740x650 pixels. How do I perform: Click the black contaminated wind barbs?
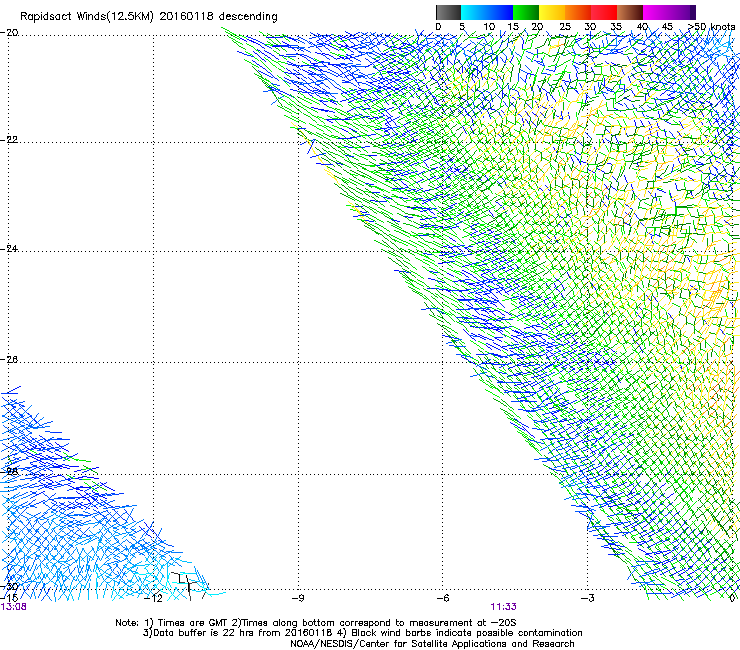(x=188, y=585)
